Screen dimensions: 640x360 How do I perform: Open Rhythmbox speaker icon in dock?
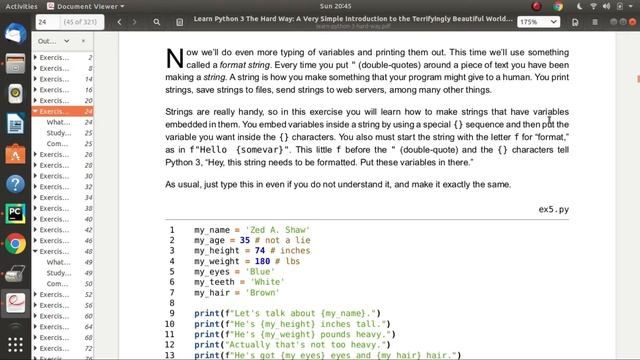(x=15, y=93)
